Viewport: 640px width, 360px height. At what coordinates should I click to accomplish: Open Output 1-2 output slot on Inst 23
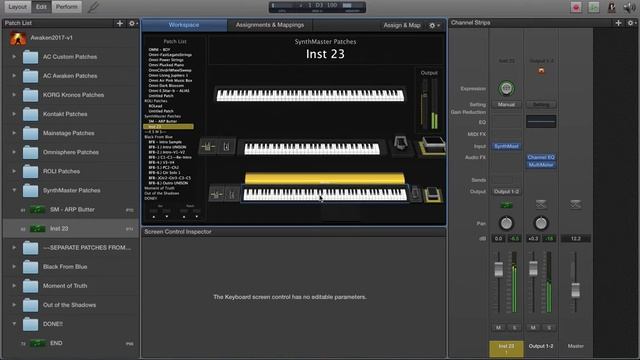tap(506, 191)
